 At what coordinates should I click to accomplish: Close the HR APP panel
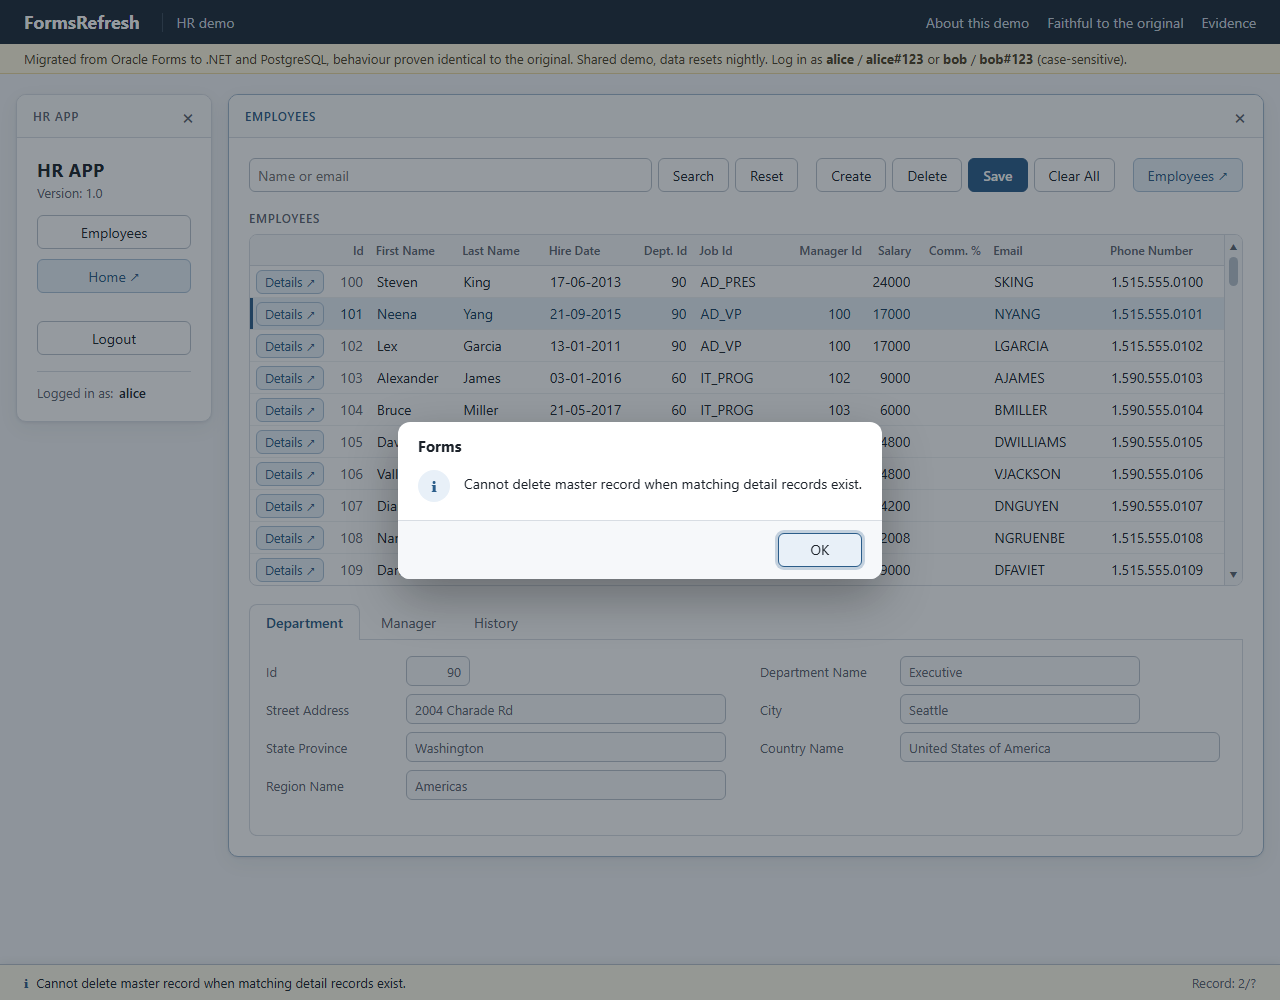point(188,118)
